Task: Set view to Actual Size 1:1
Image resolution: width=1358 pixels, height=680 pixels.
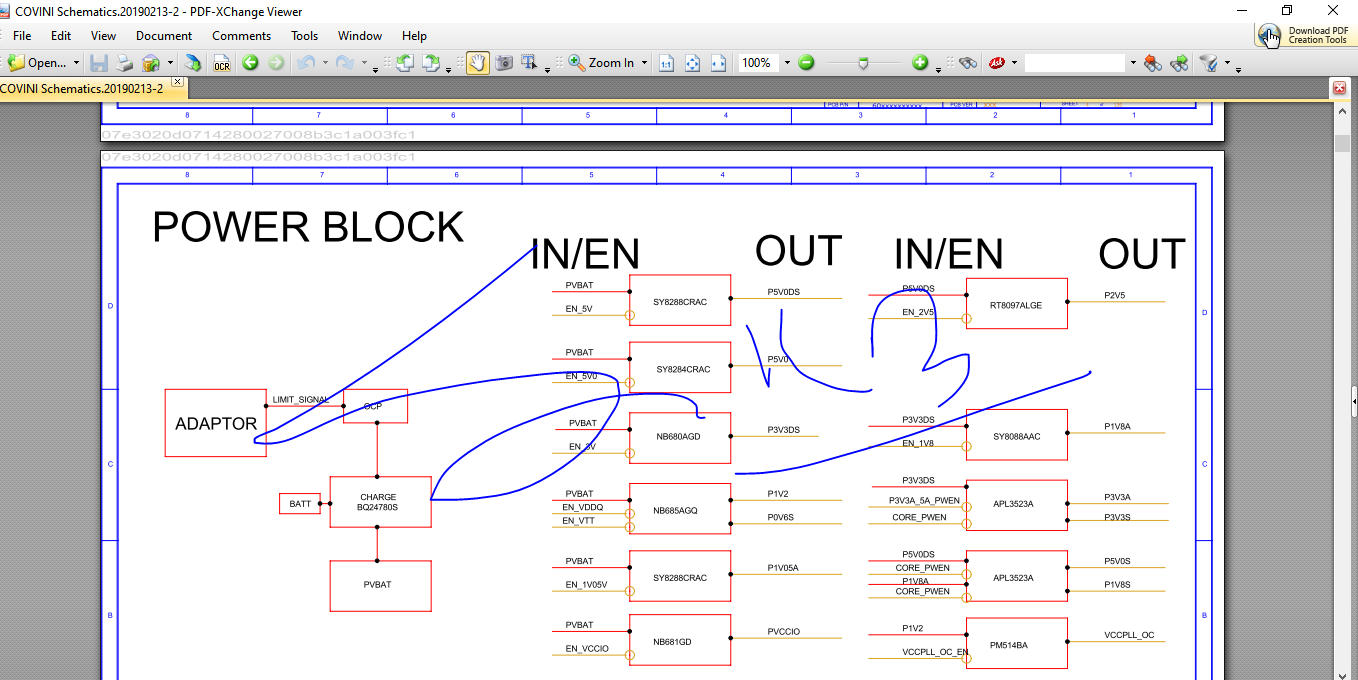Action: (666, 63)
